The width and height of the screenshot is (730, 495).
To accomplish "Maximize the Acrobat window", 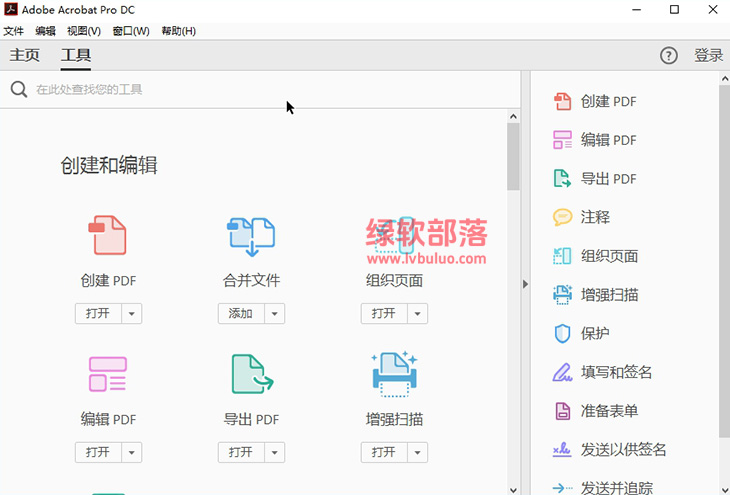I will pos(674,9).
